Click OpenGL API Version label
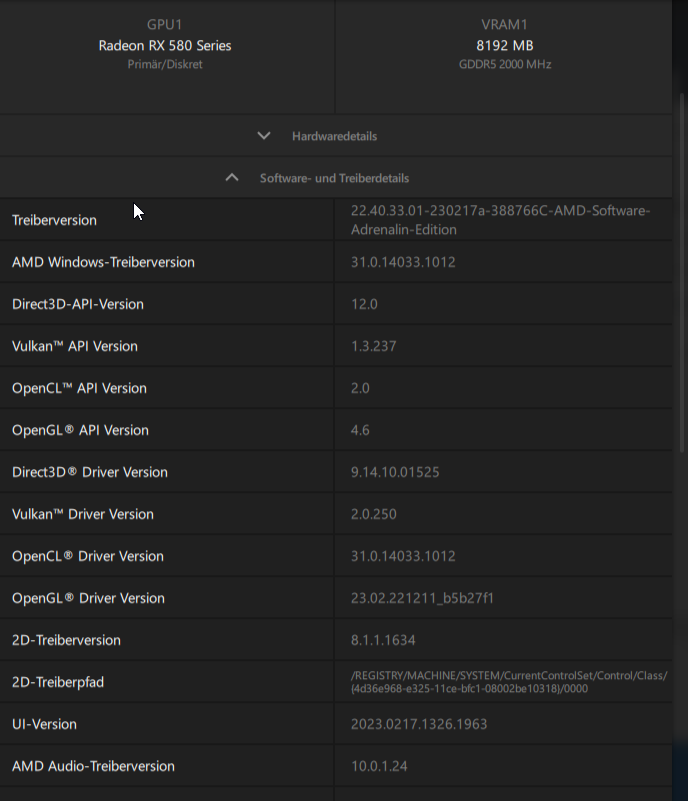688x801 pixels. [80, 430]
